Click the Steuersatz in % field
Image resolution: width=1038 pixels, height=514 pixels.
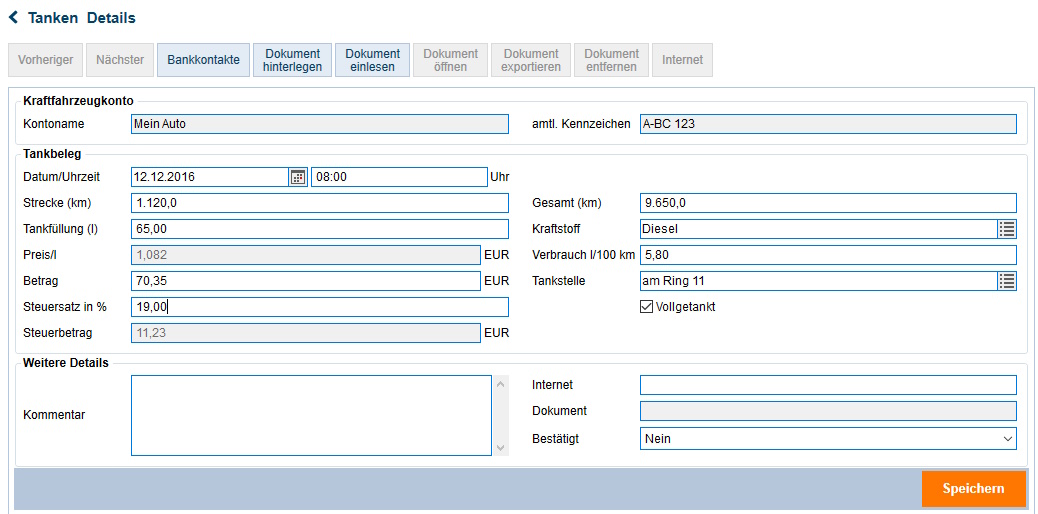pyautogui.click(x=320, y=307)
